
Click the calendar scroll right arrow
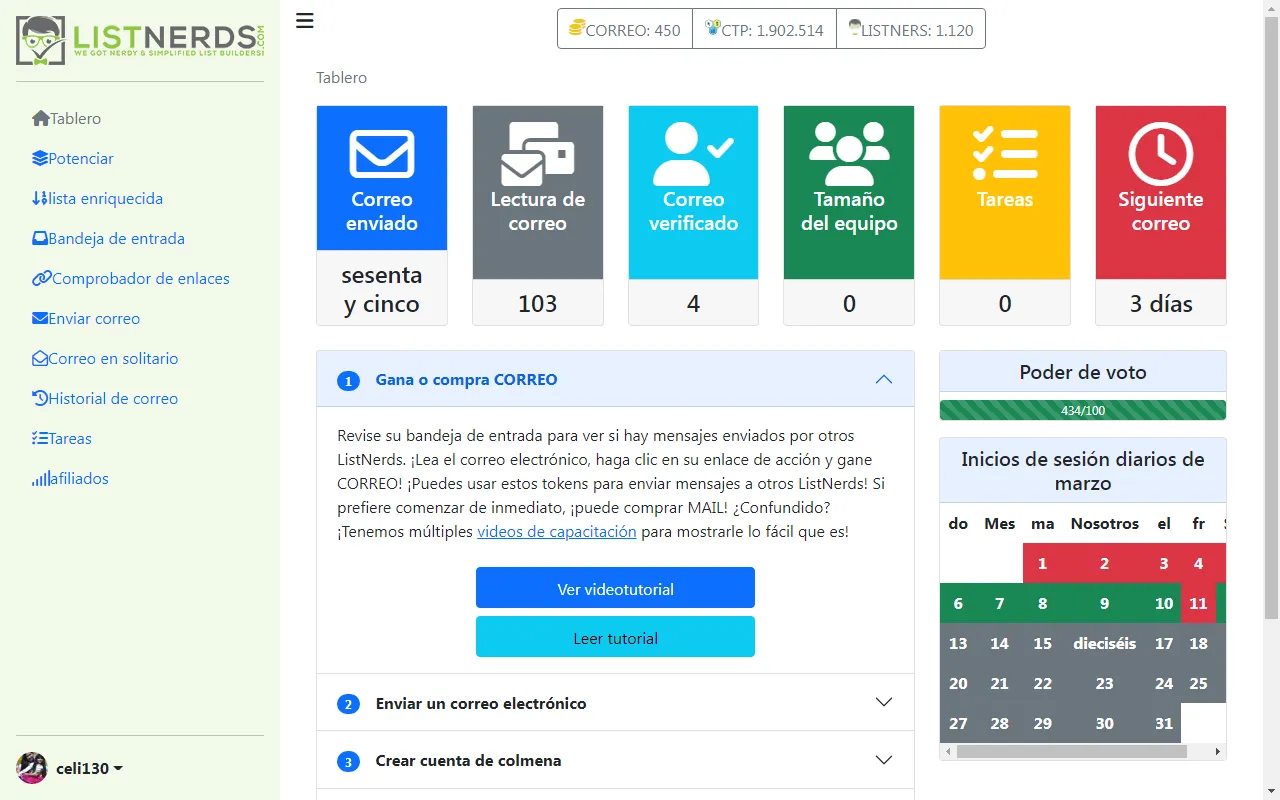[1218, 751]
